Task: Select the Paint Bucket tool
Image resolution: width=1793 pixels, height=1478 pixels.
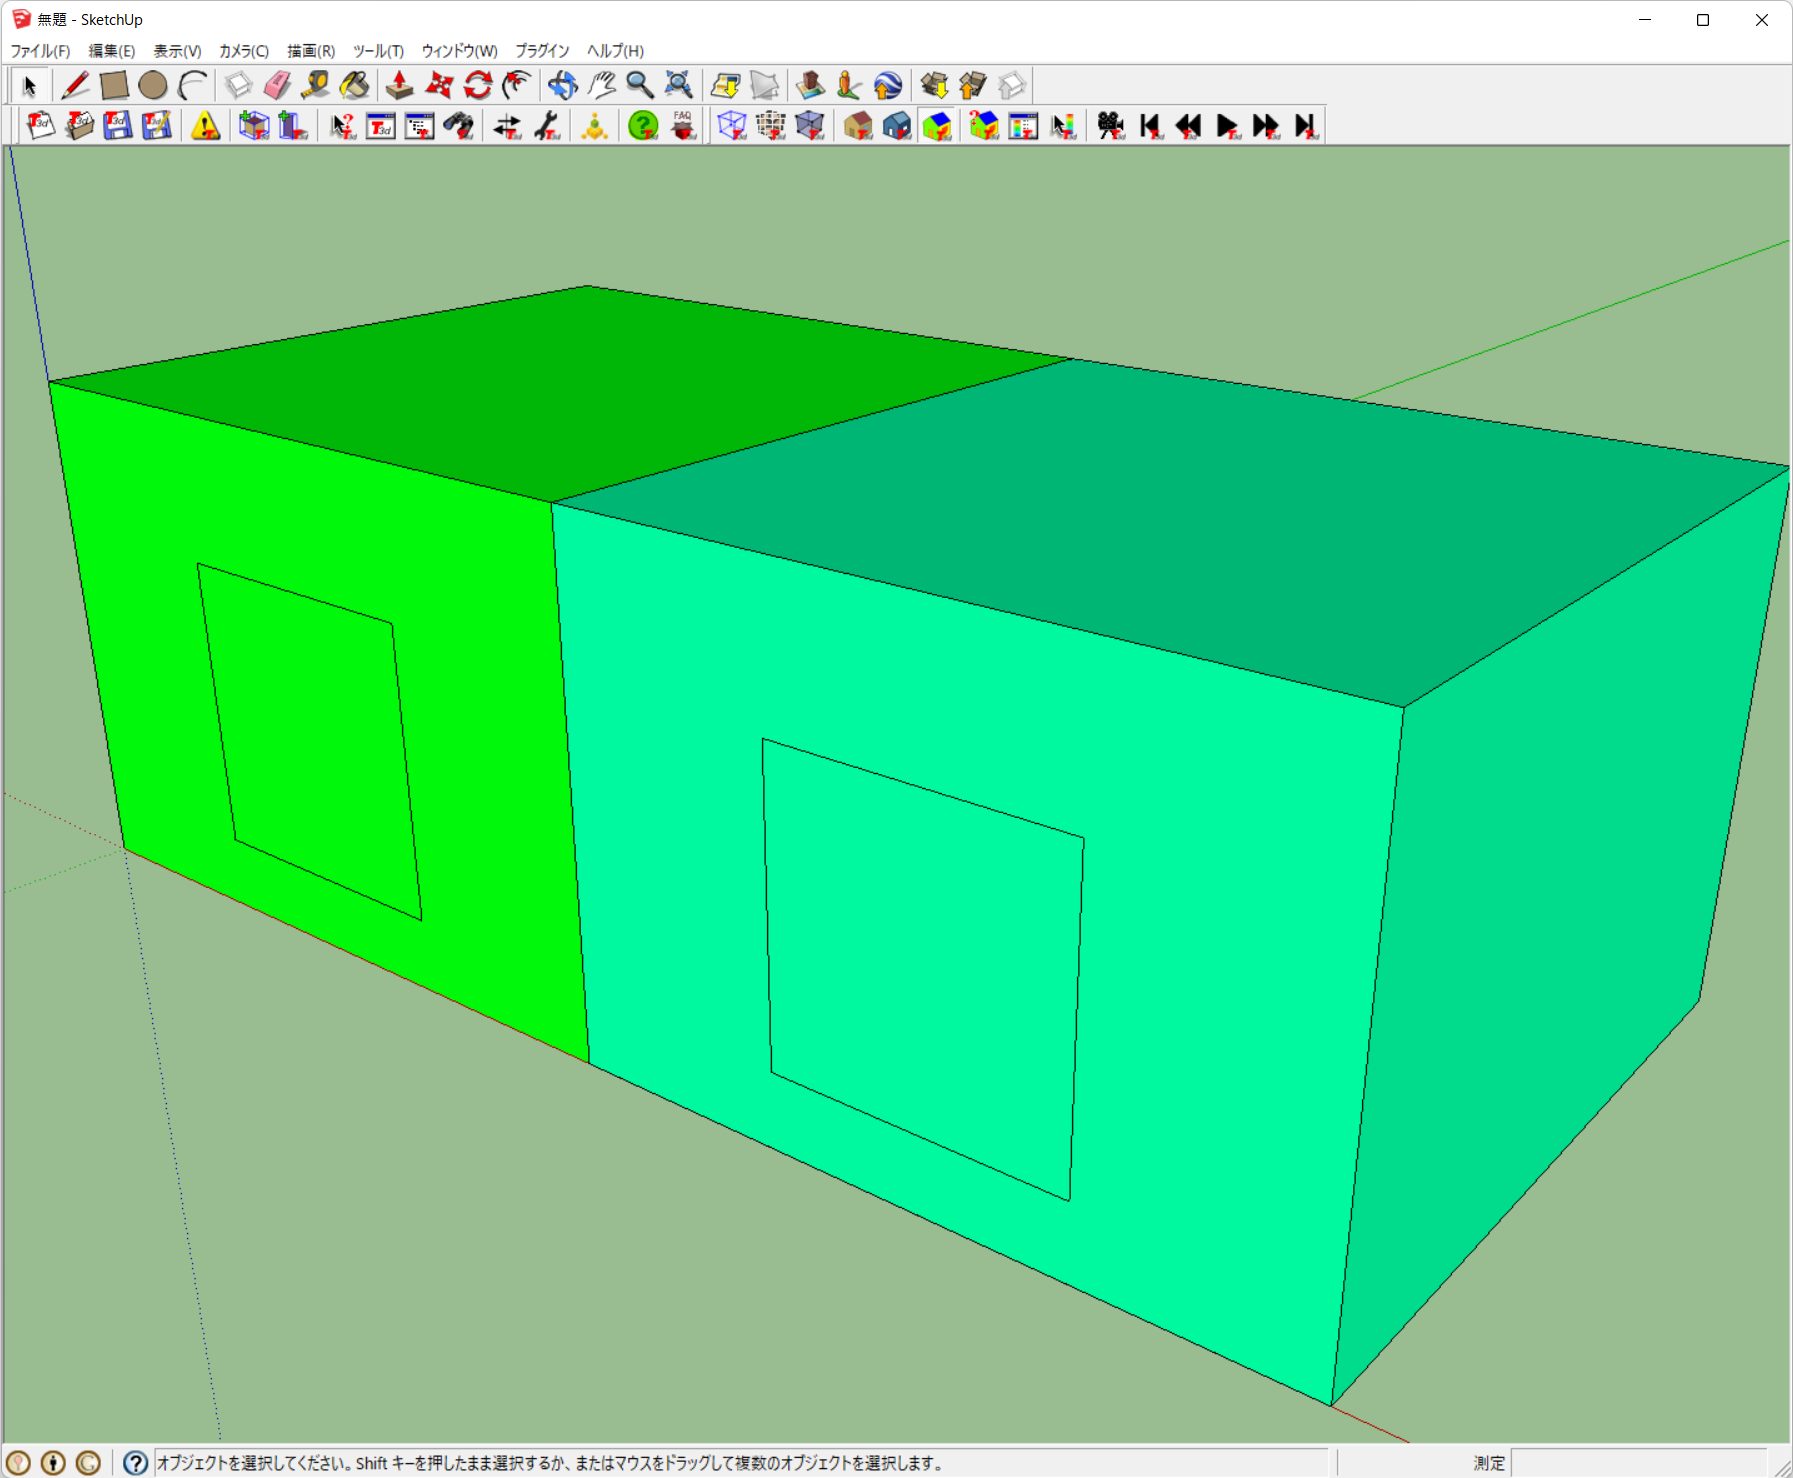Action: coord(355,86)
